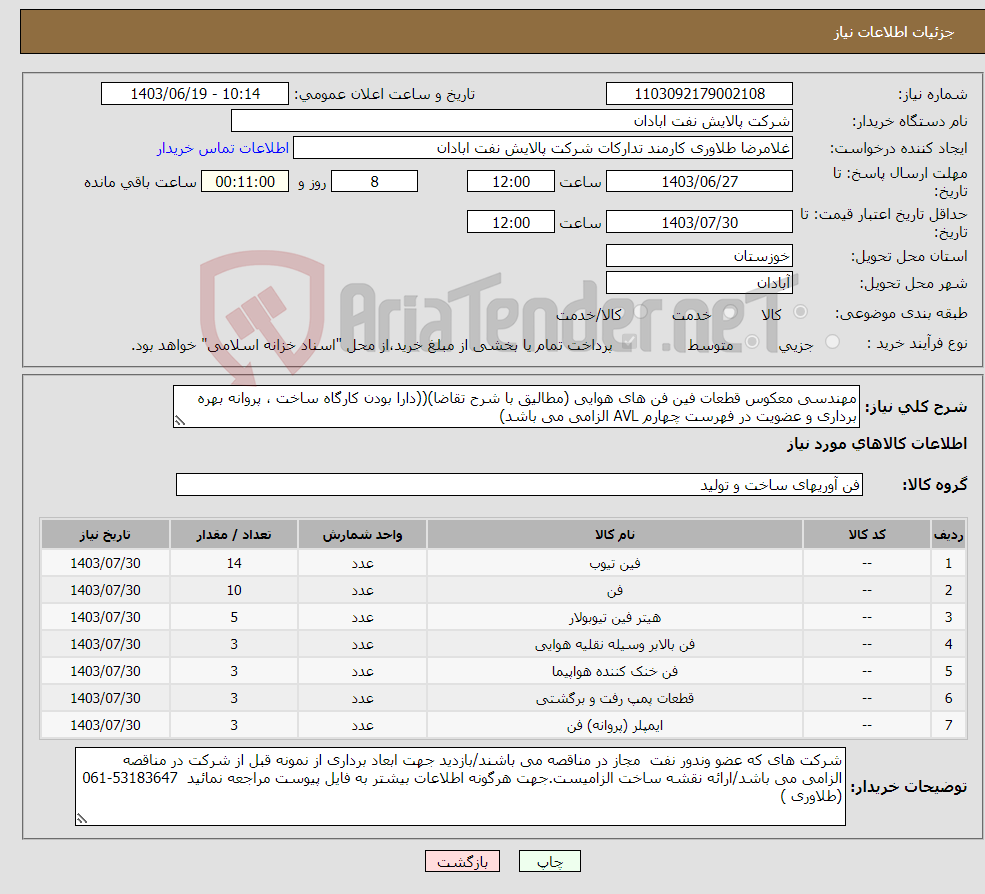985x894 pixels.
Task: Click the response deadline time 12:00 field
Action: click(x=511, y=182)
